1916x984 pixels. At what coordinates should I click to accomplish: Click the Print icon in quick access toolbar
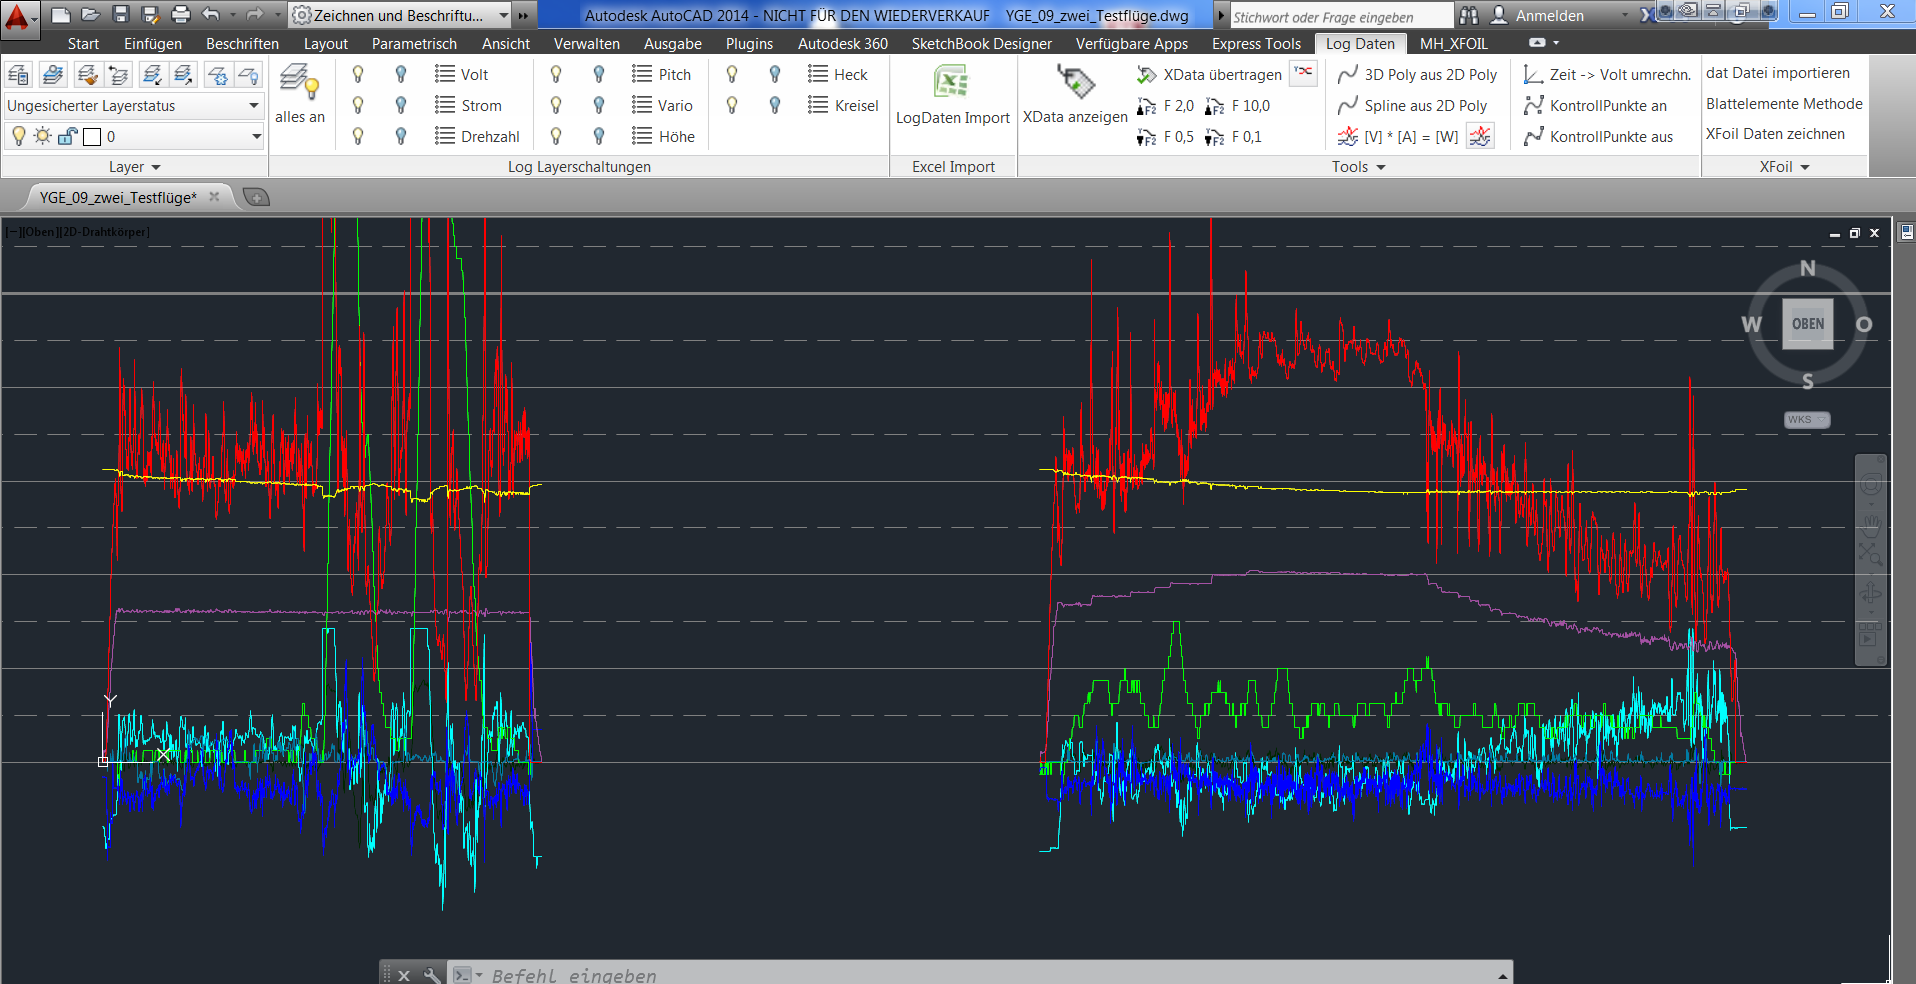point(181,14)
